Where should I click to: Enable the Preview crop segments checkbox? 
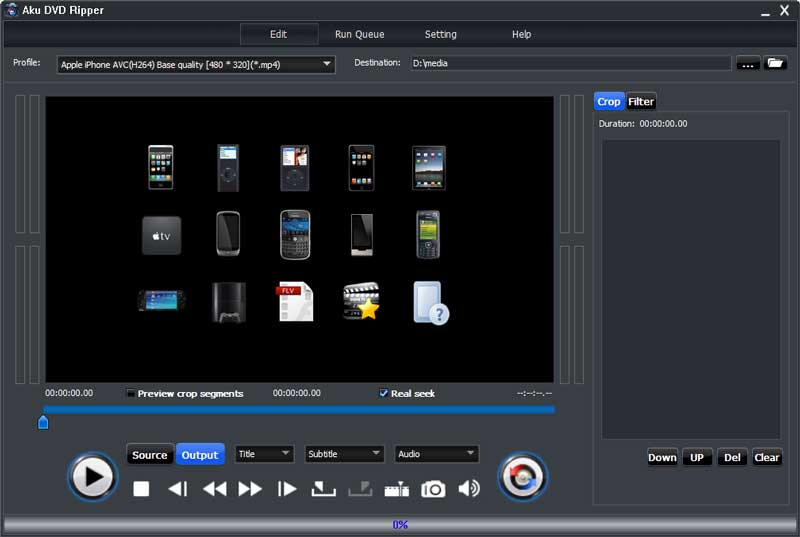131,394
